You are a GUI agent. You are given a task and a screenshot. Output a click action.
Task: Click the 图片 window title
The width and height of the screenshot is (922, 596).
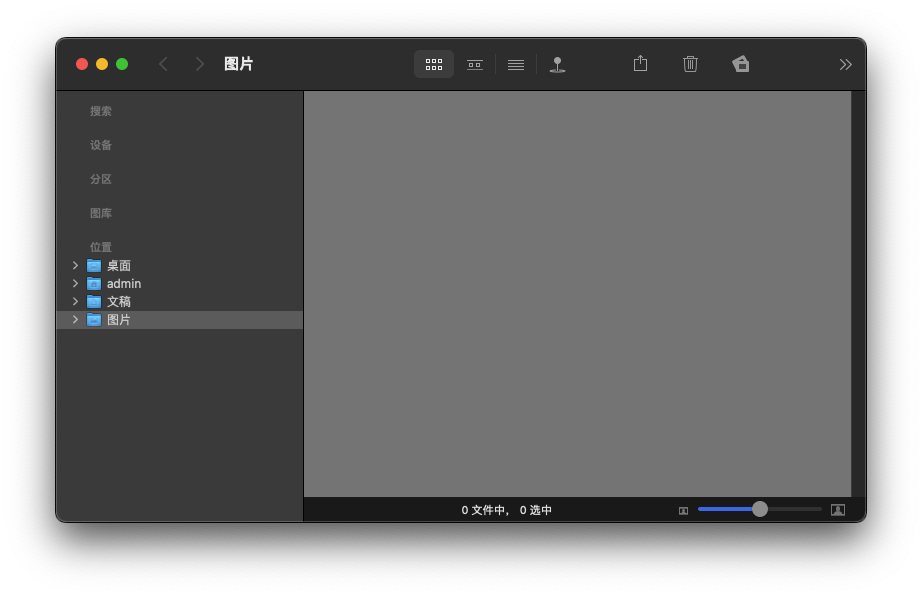(x=239, y=63)
